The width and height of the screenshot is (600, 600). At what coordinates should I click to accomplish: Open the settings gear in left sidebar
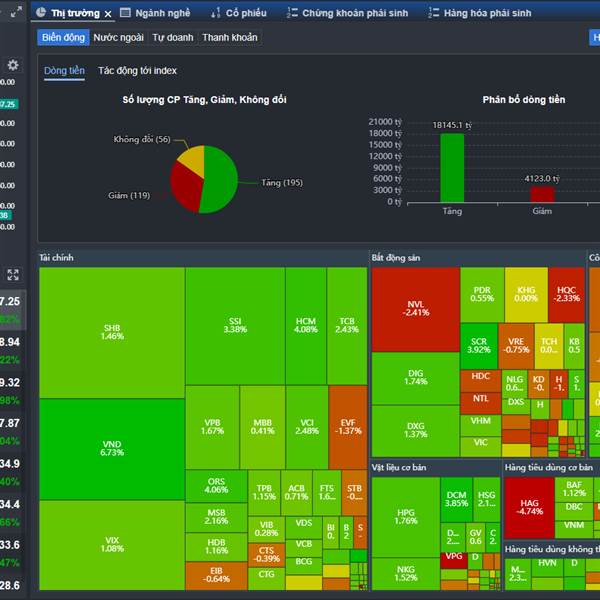tap(13, 65)
